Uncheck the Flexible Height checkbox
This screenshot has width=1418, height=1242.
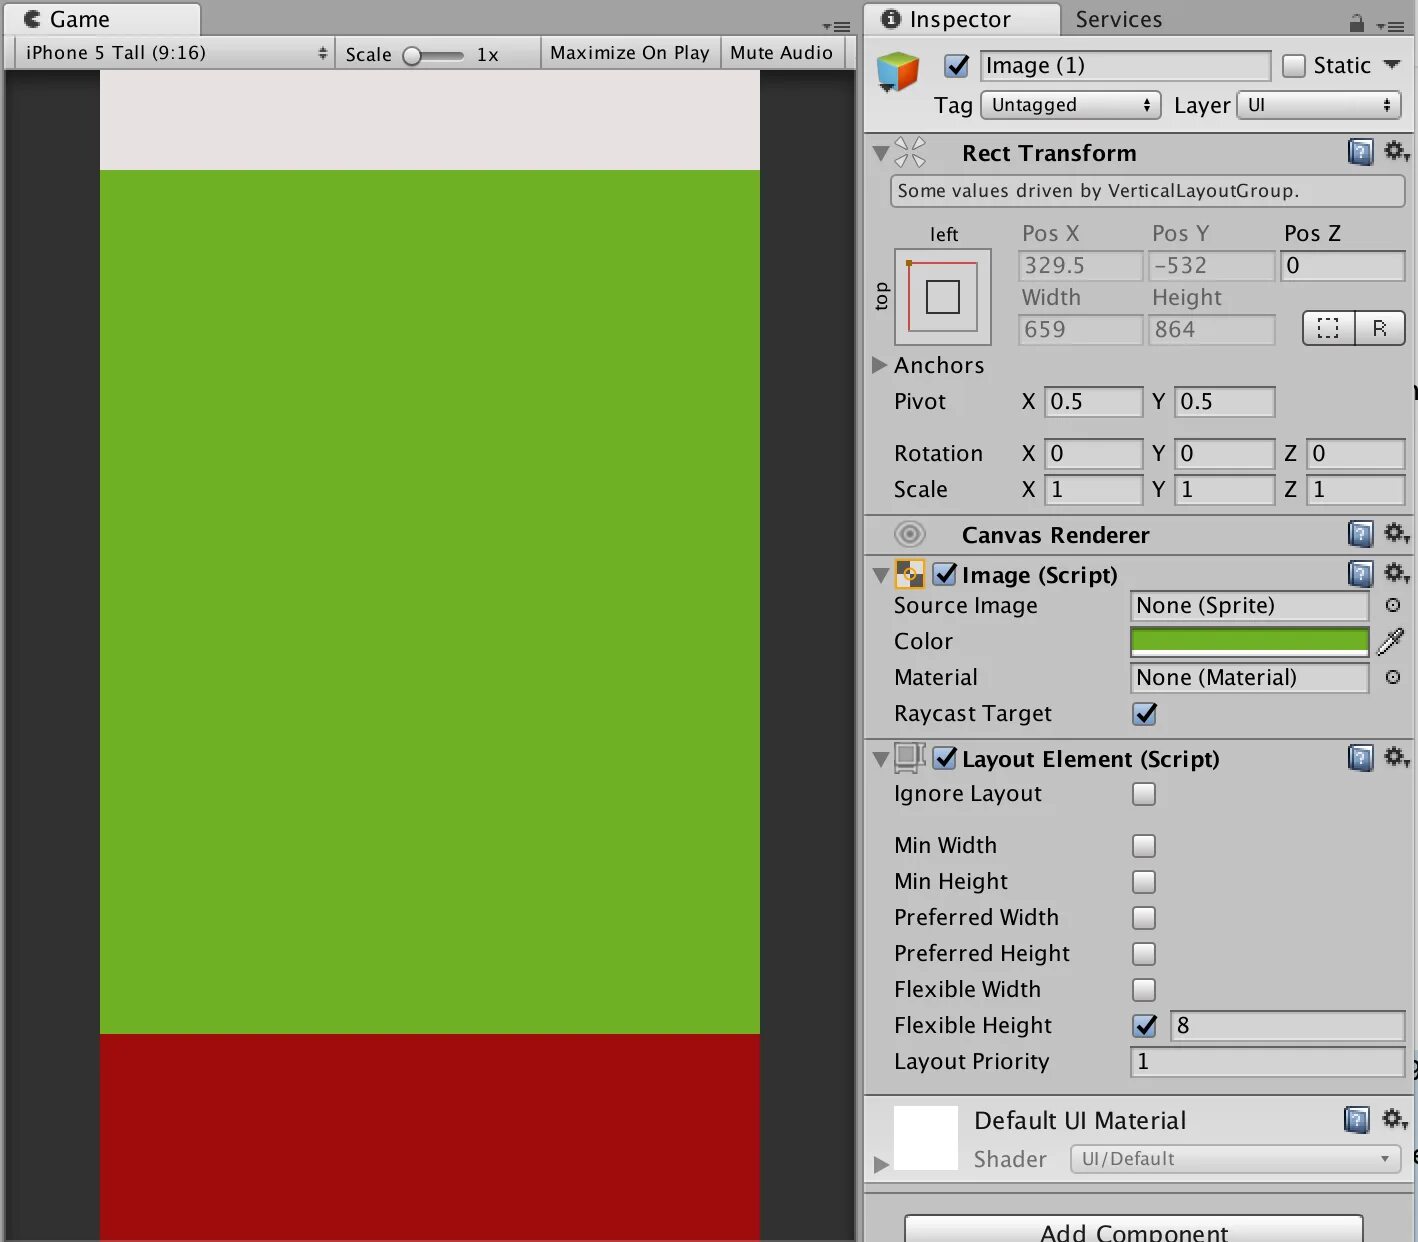click(1145, 1026)
